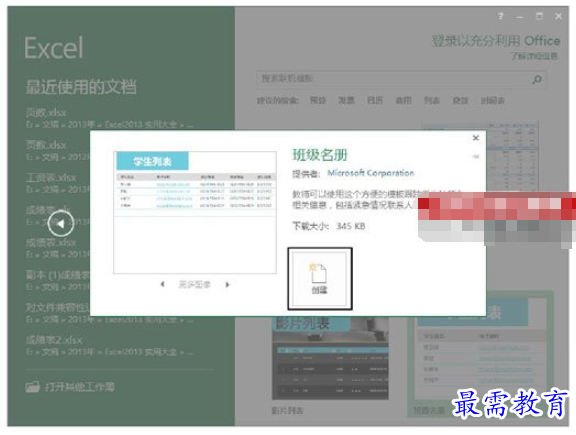Open recent file 成绩表2.xlsx
The height and width of the screenshot is (435, 576).
[x=110, y=345]
